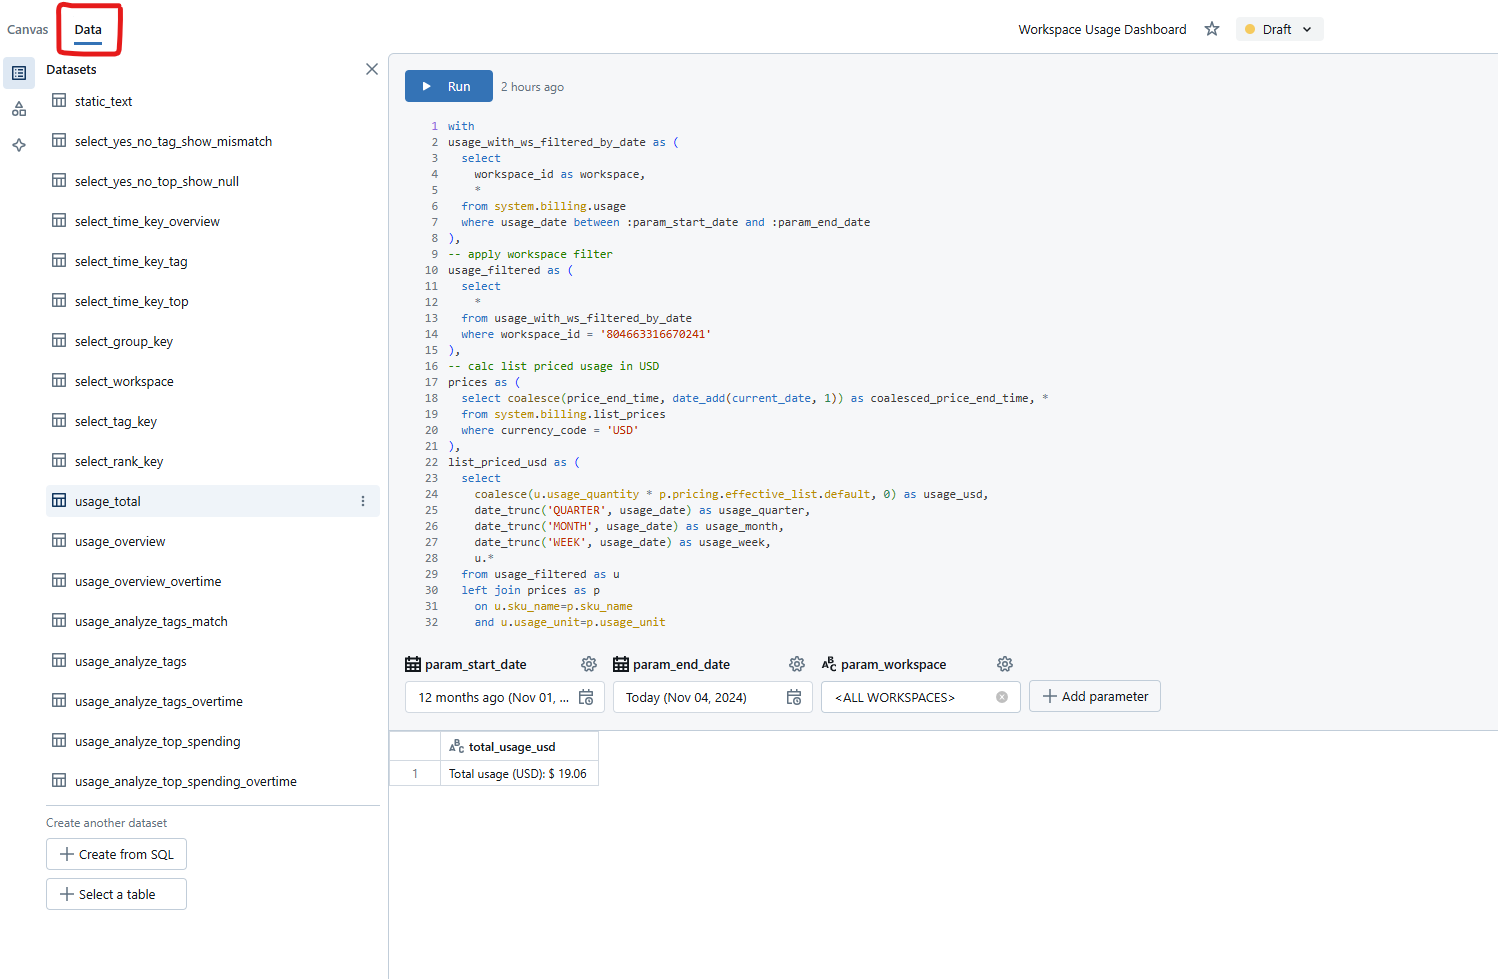Open settings gear for param_end_date
Viewport: 1498px width, 979px height.
[796, 663]
